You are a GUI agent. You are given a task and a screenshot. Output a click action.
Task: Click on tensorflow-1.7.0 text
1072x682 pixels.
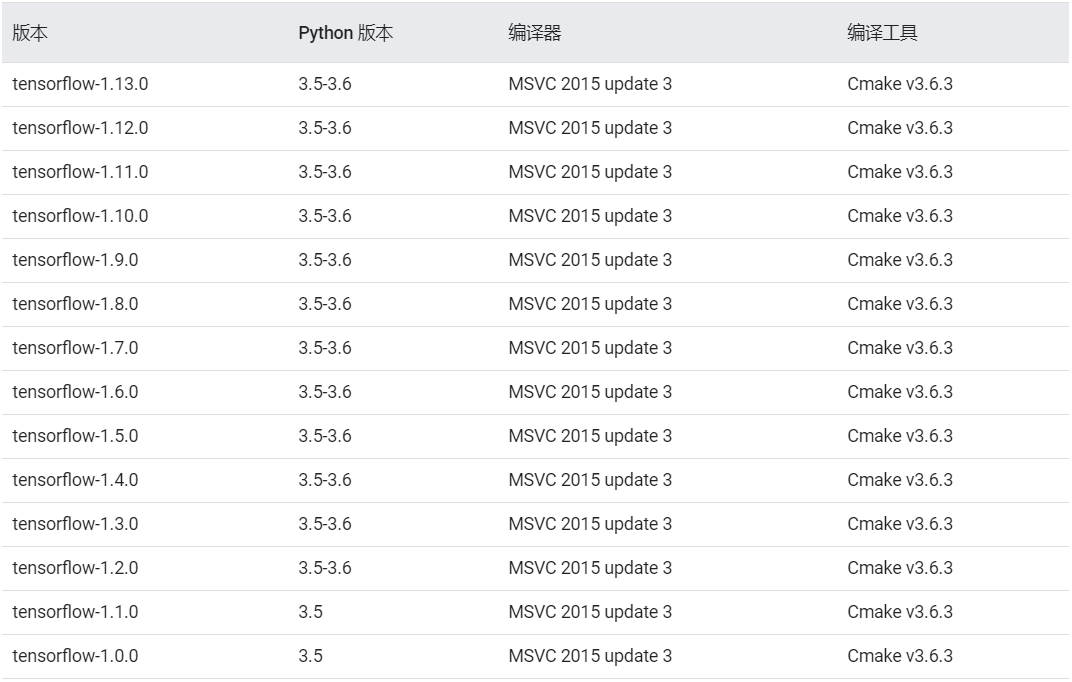[75, 348]
